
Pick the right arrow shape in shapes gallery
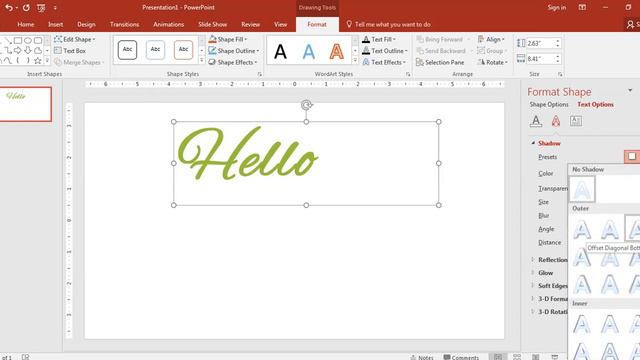18,50
